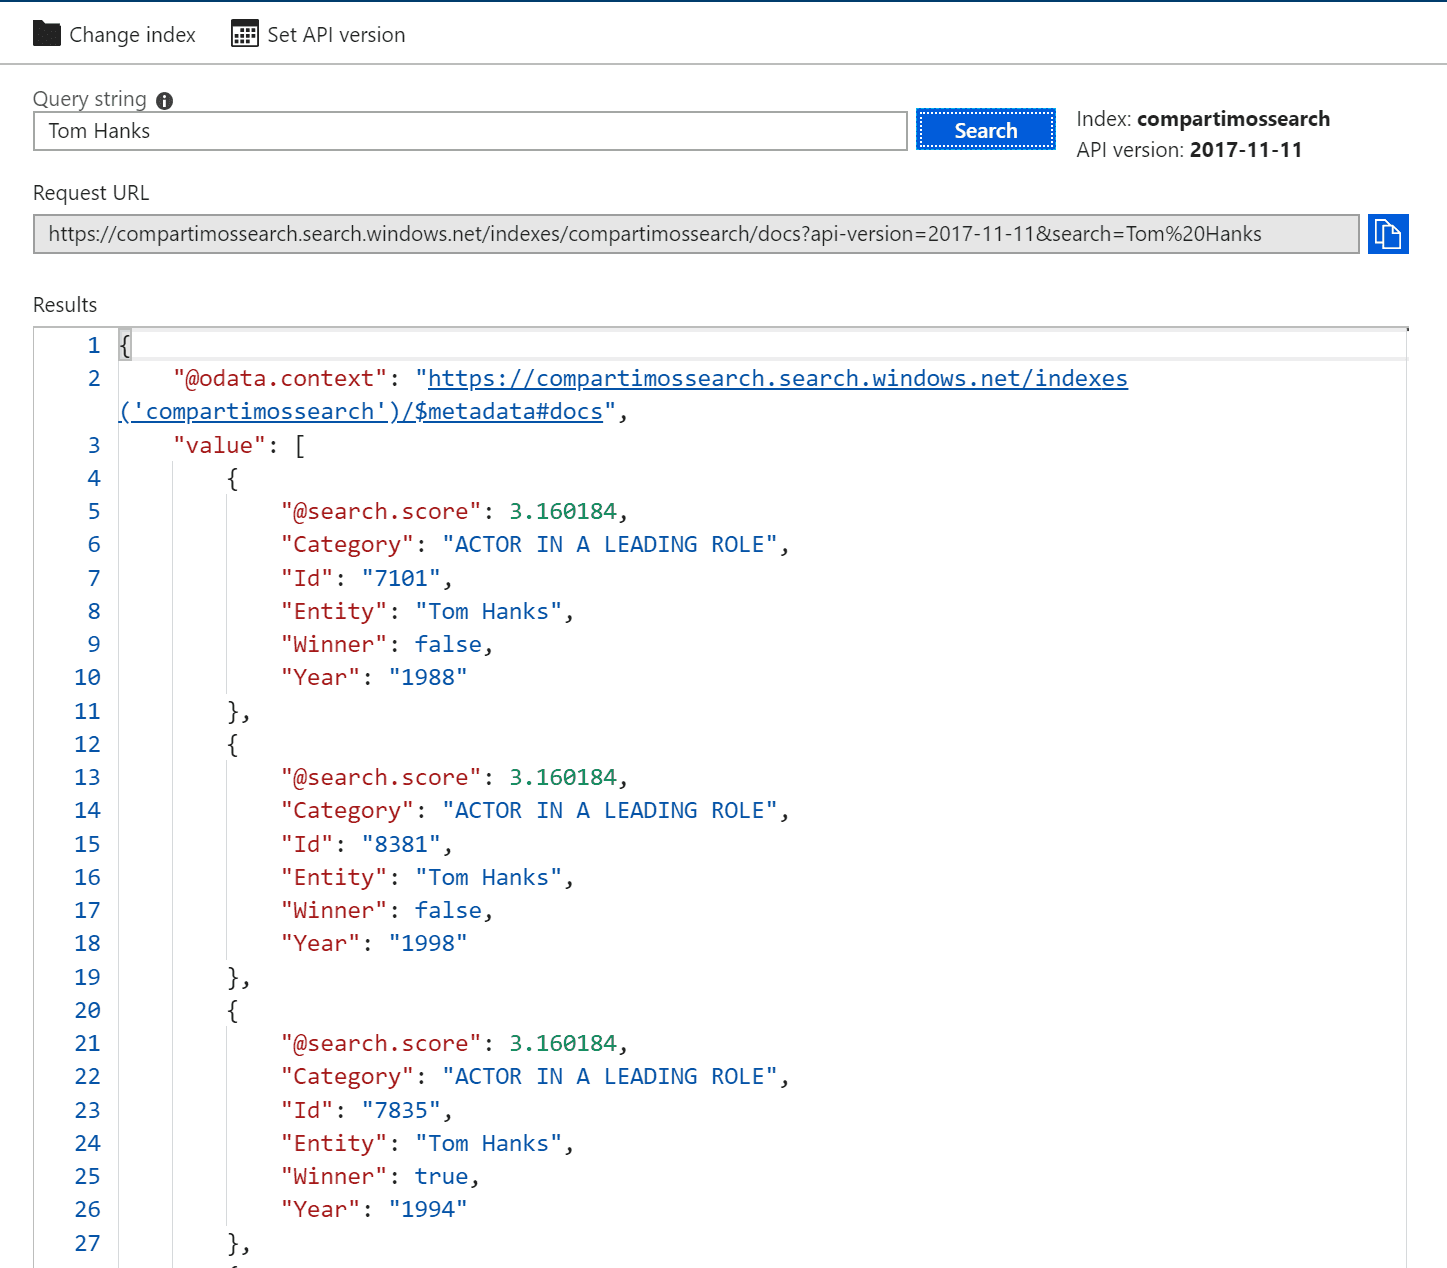
Task: Click the "value" key on line 3
Action: click(219, 446)
